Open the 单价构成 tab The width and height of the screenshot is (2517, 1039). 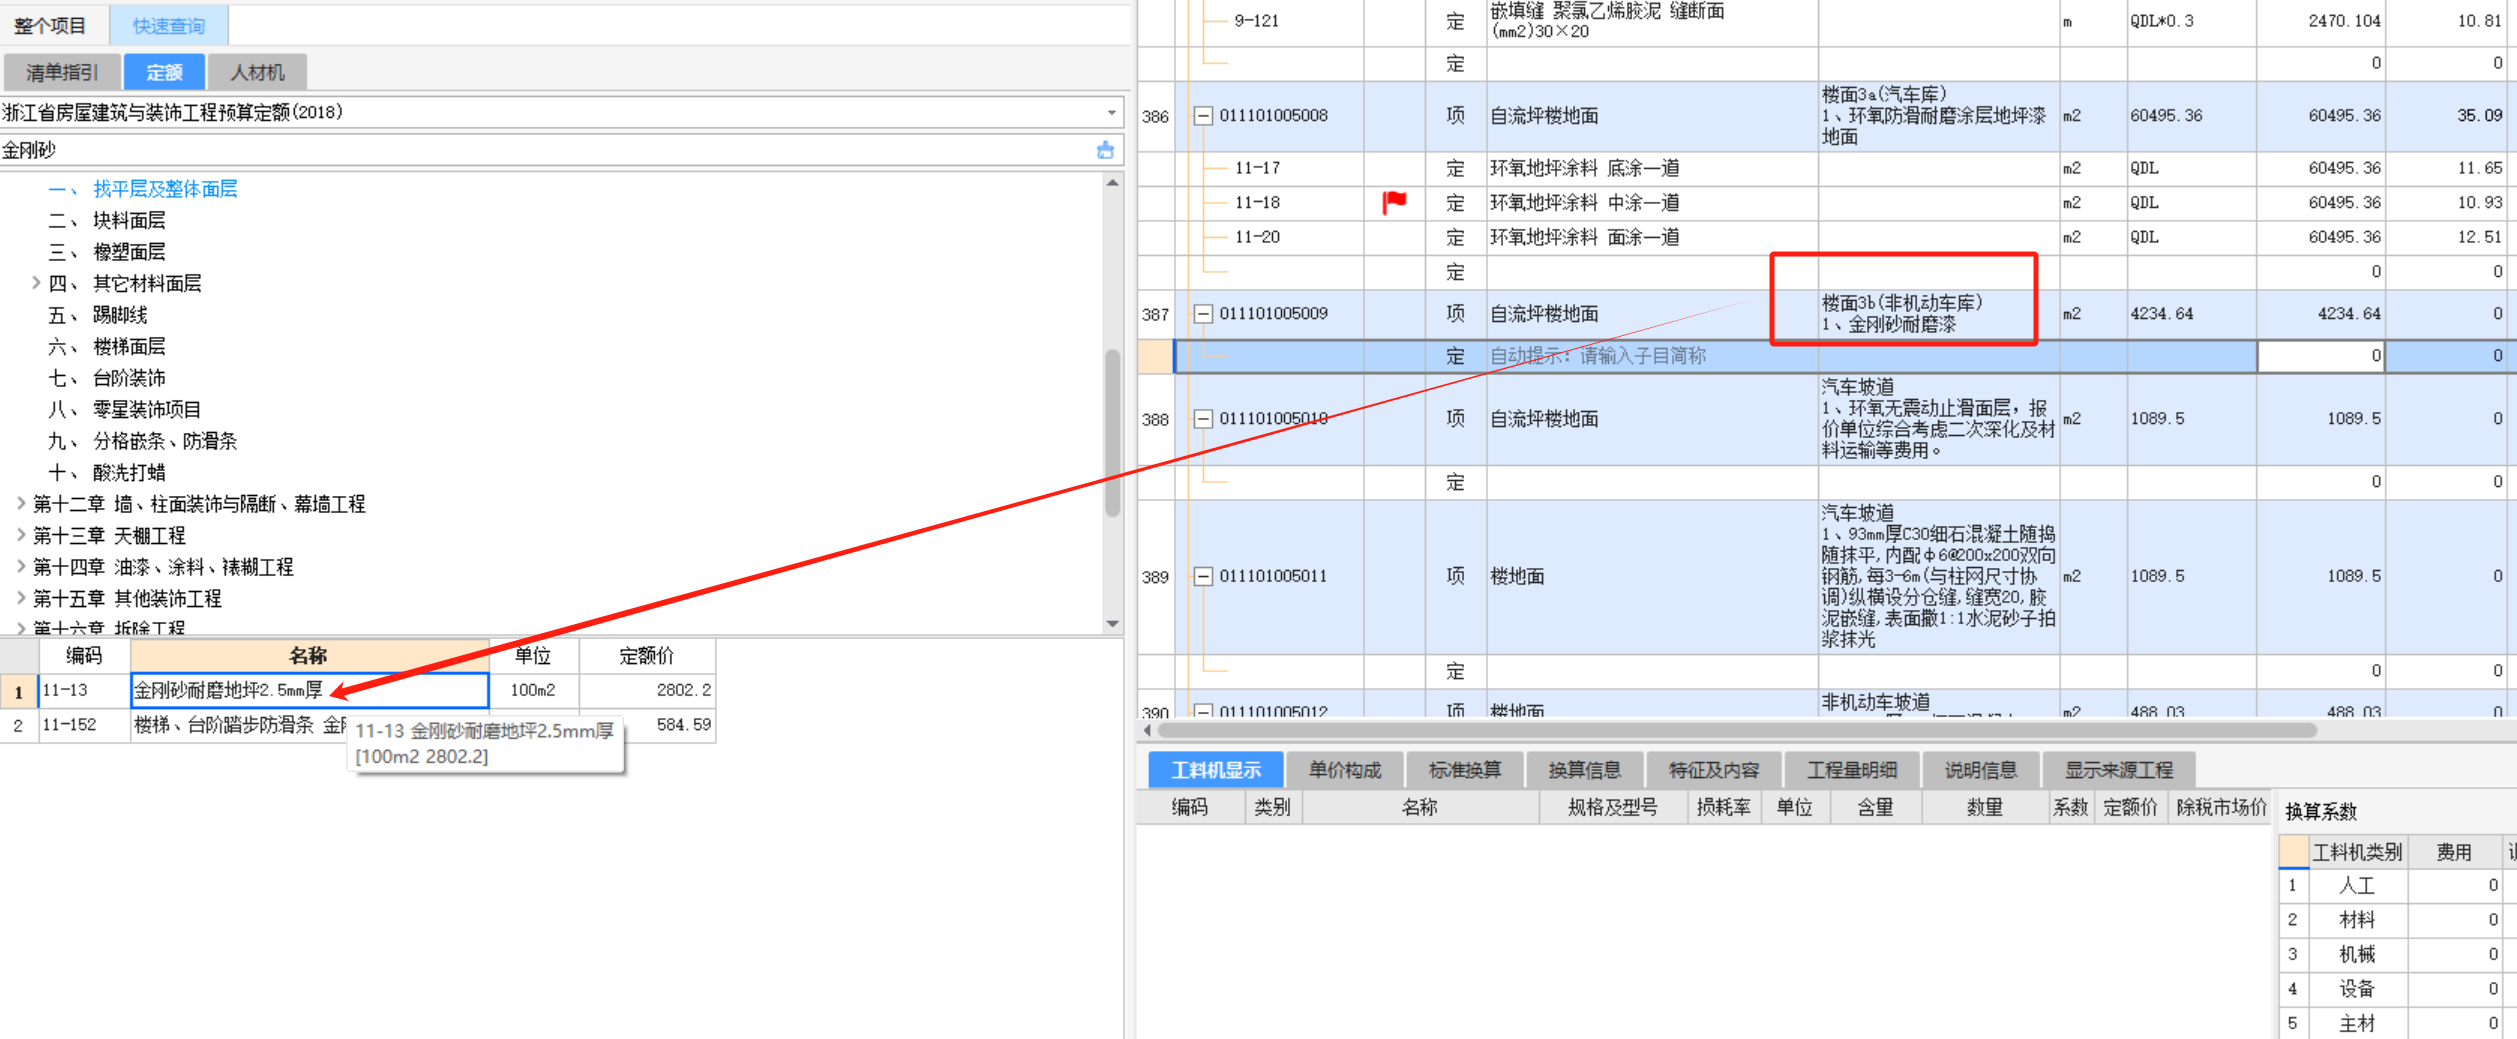[1345, 770]
